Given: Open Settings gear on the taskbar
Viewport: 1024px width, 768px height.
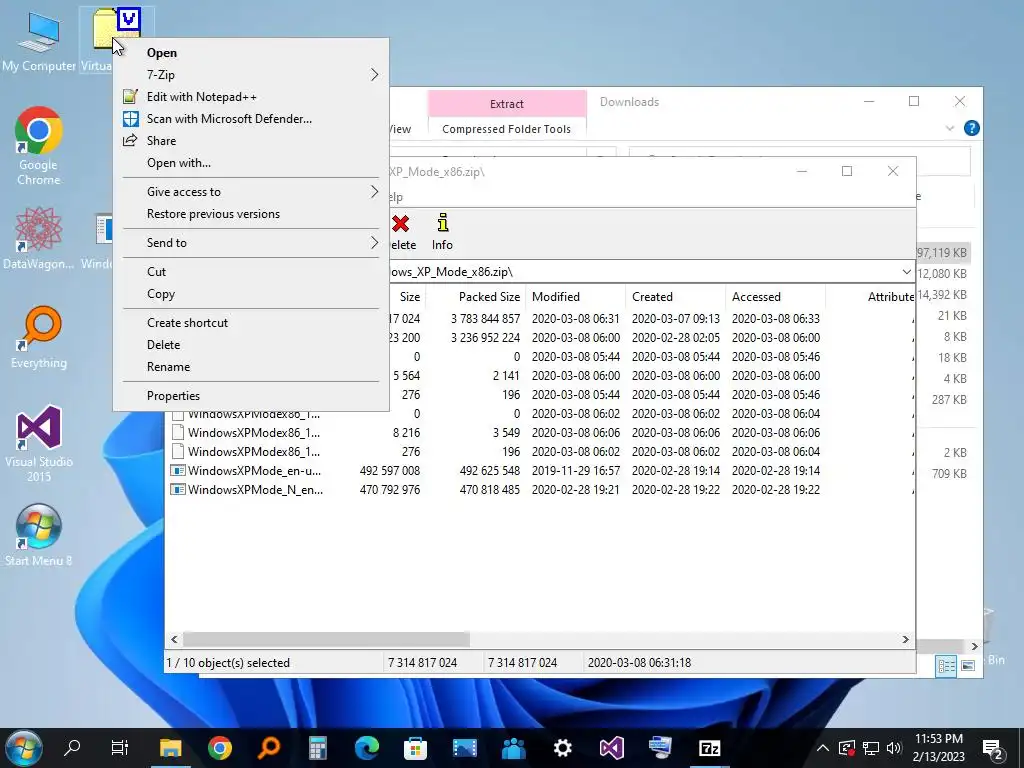Looking at the screenshot, I should coord(562,748).
